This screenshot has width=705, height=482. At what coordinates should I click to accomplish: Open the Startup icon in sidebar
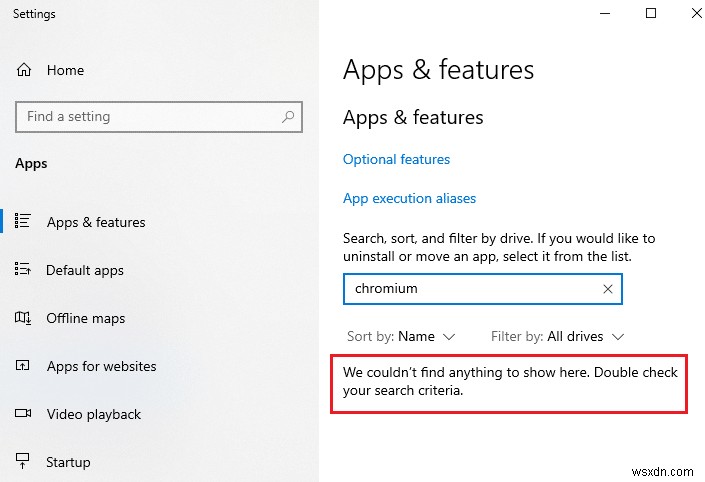(x=23, y=462)
